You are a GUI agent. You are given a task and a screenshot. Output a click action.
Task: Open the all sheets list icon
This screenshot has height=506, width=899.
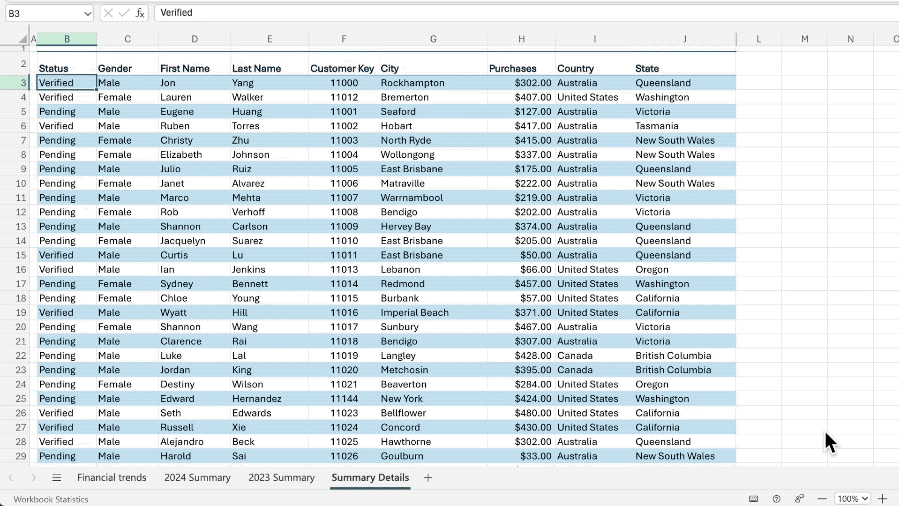click(56, 477)
